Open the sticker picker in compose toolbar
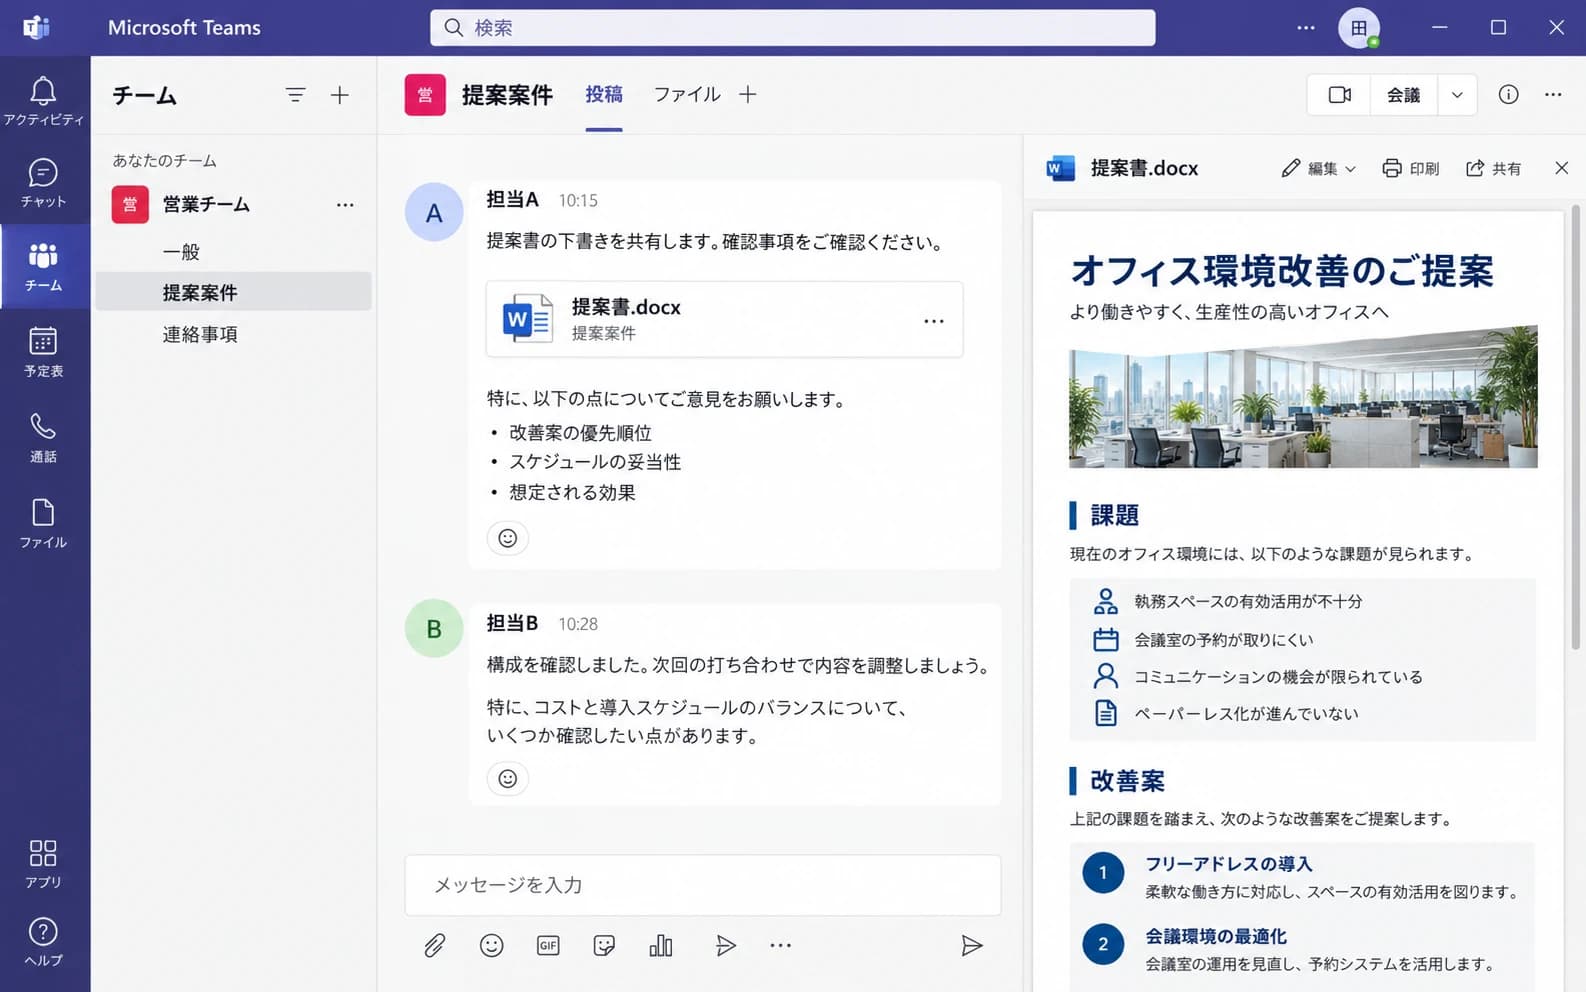1586x992 pixels. [604, 945]
